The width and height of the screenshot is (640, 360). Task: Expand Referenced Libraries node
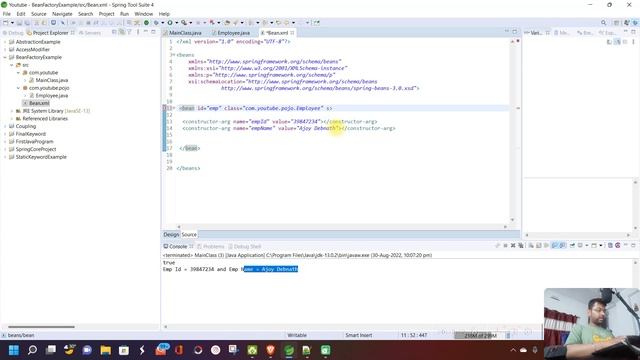click(11, 119)
